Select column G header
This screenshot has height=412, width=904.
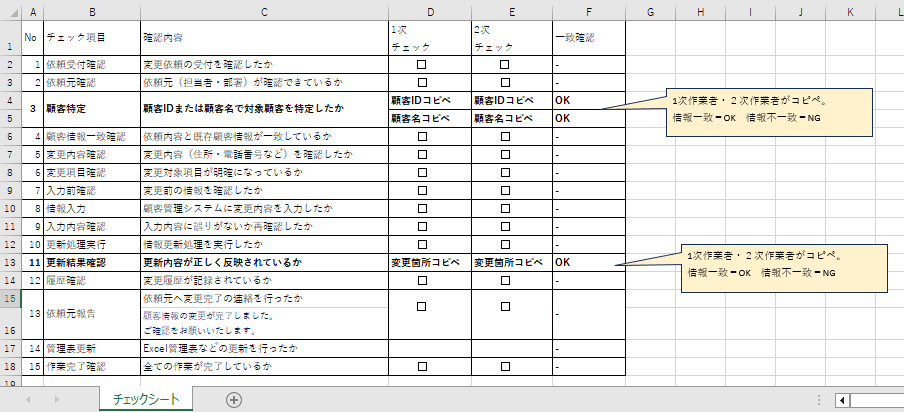[650, 12]
